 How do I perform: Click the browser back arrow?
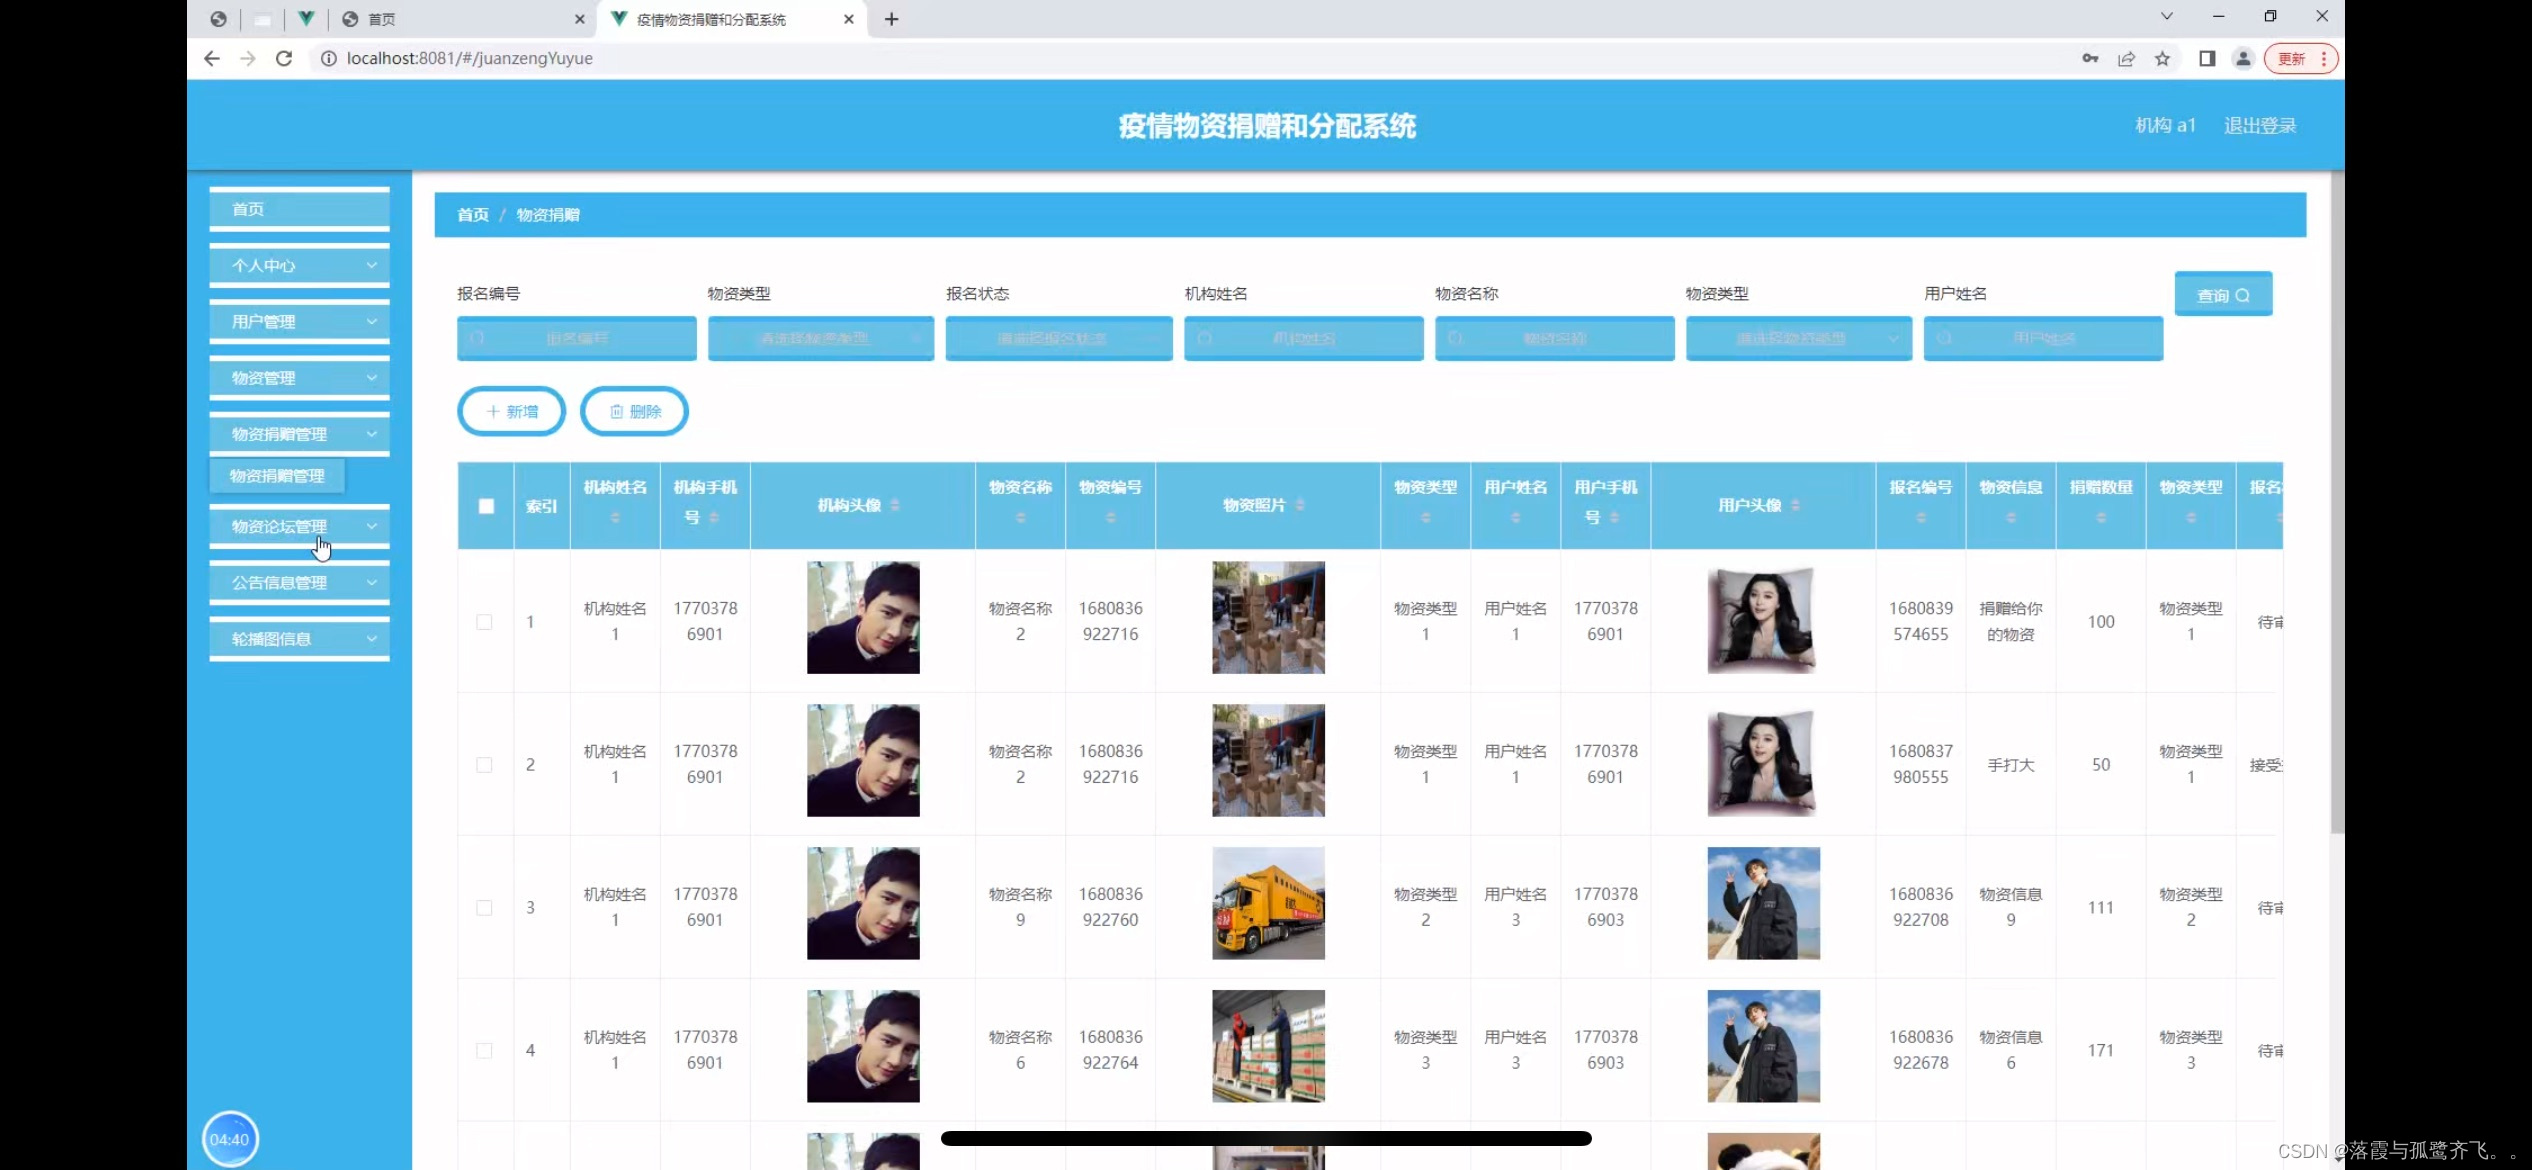[x=211, y=59]
